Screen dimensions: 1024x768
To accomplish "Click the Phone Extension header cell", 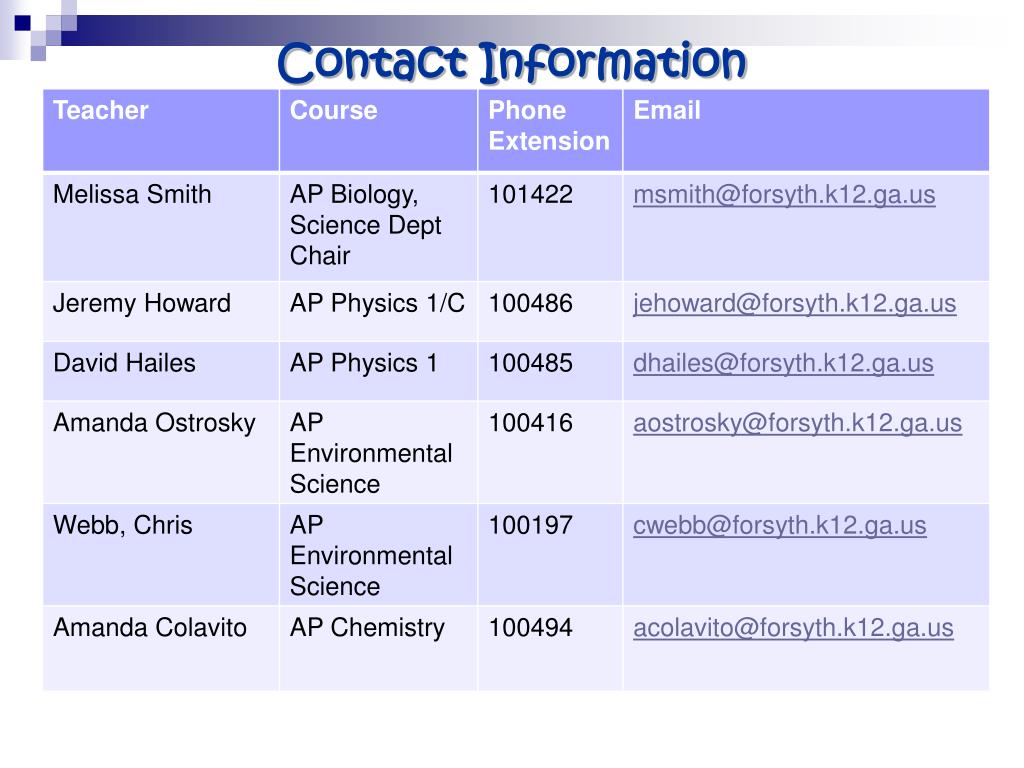I will click(x=550, y=131).
